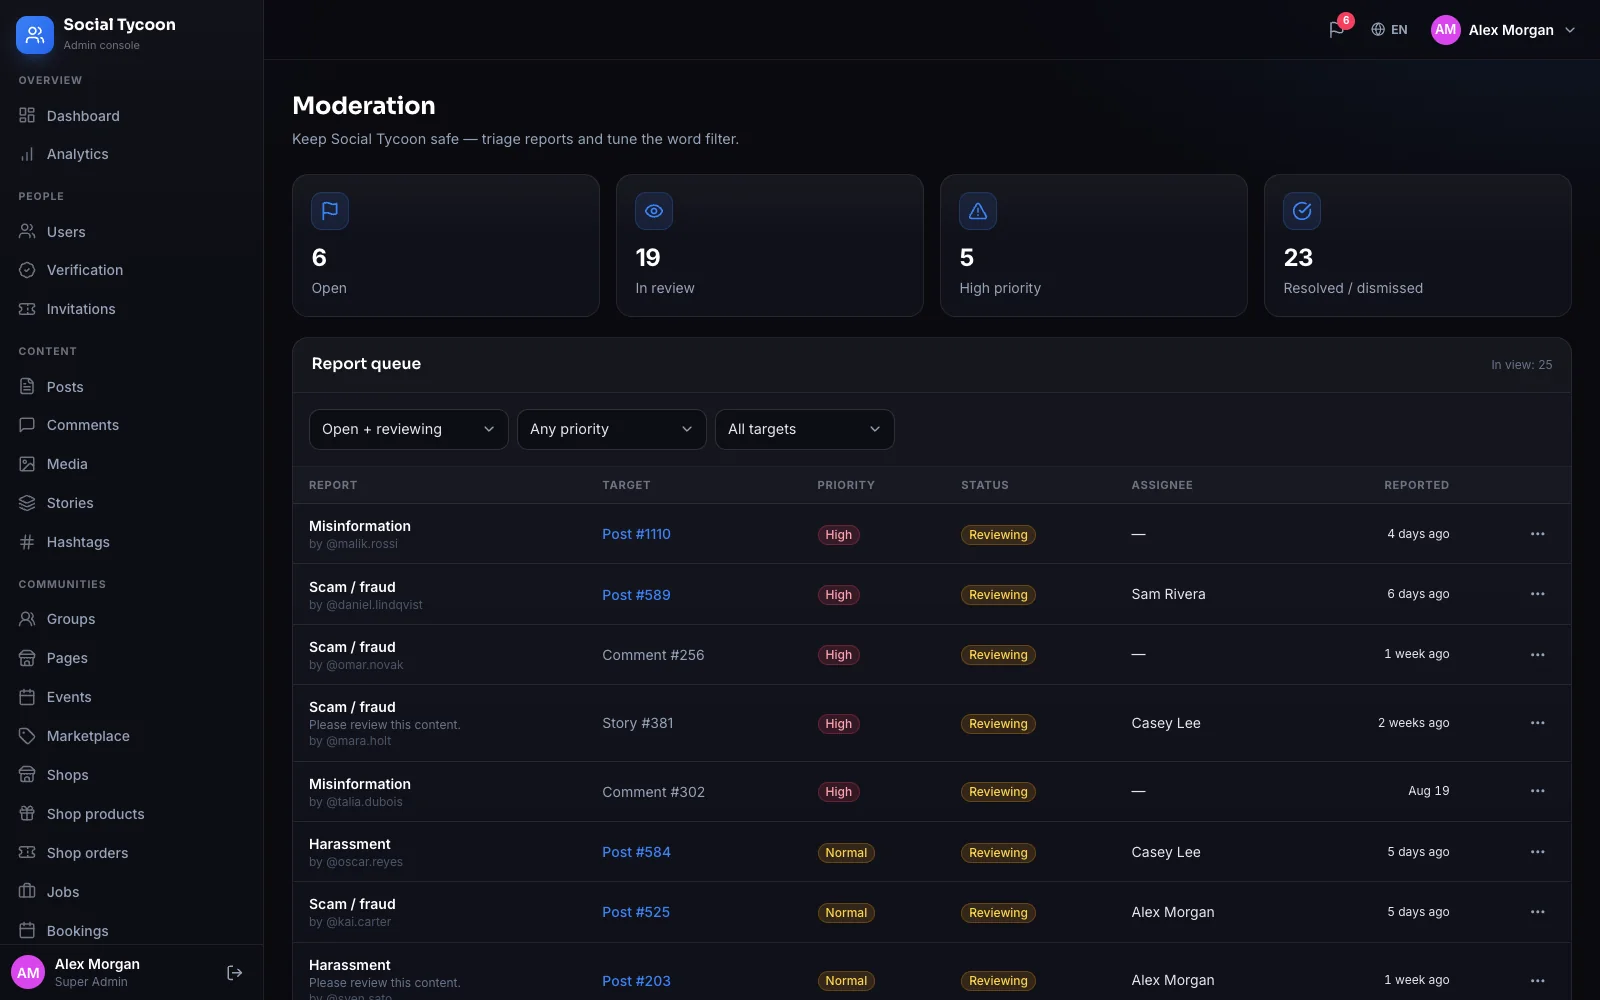Click the eye icon on In review card
The image size is (1600, 1000).
click(x=654, y=211)
